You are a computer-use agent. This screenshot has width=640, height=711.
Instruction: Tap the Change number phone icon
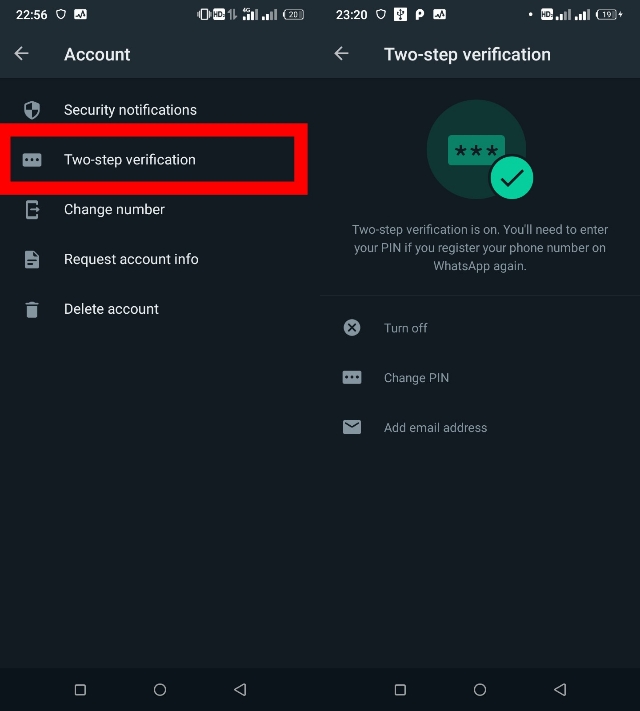pyautogui.click(x=32, y=210)
